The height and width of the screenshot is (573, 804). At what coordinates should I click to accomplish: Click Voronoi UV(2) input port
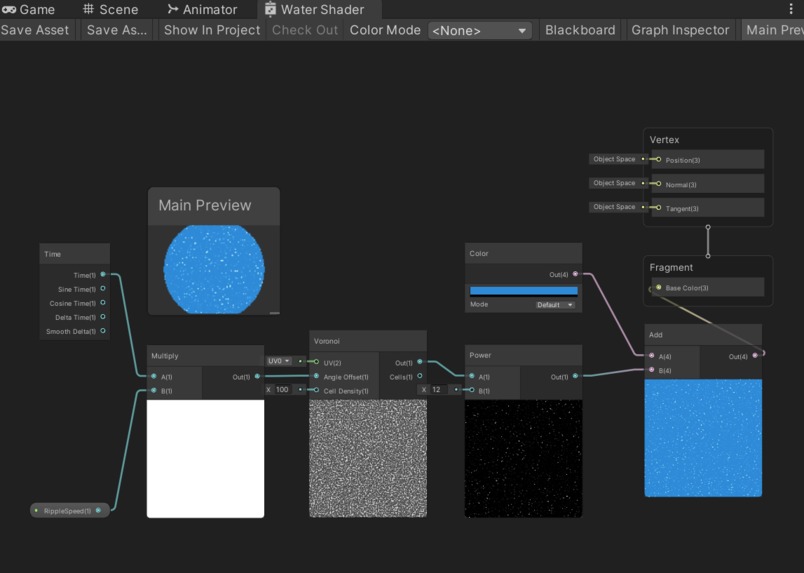point(316,362)
